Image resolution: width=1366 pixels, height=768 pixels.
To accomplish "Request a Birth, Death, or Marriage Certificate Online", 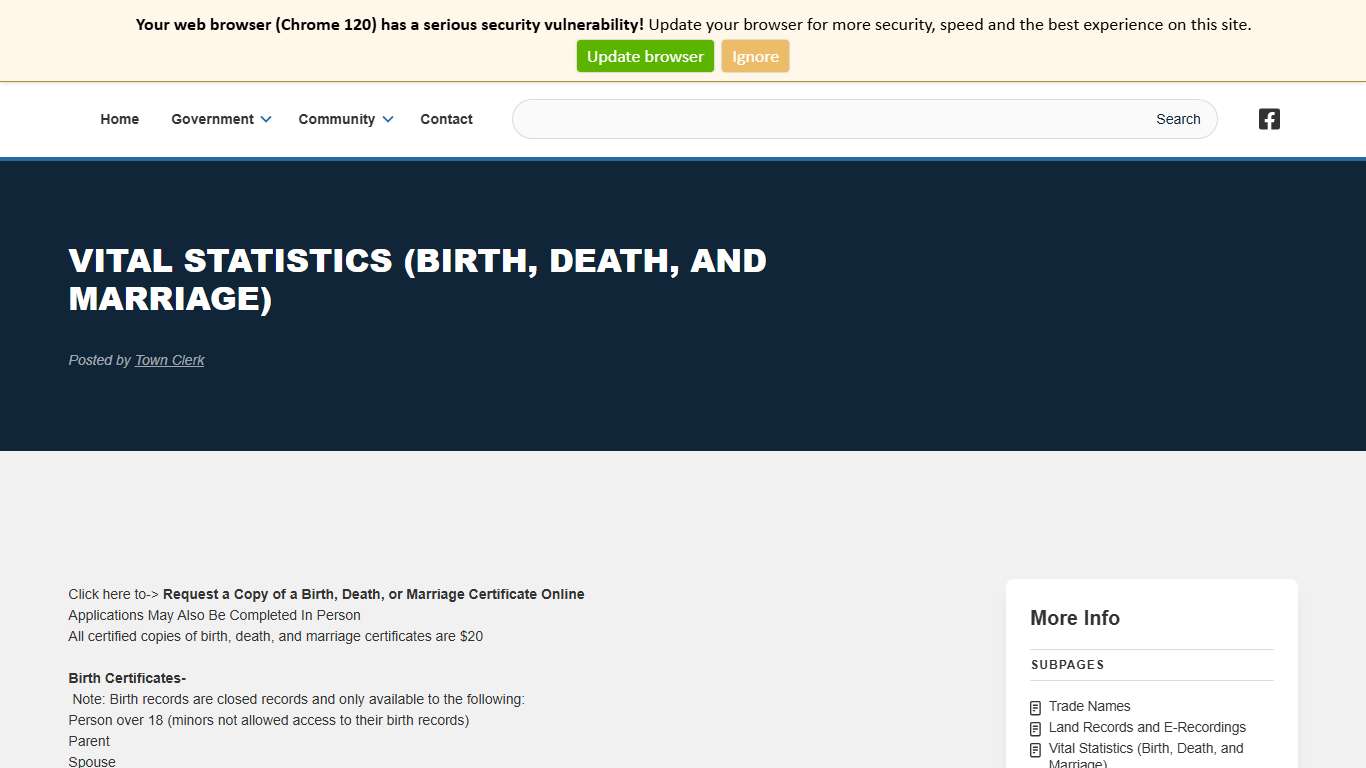I will (x=374, y=593).
